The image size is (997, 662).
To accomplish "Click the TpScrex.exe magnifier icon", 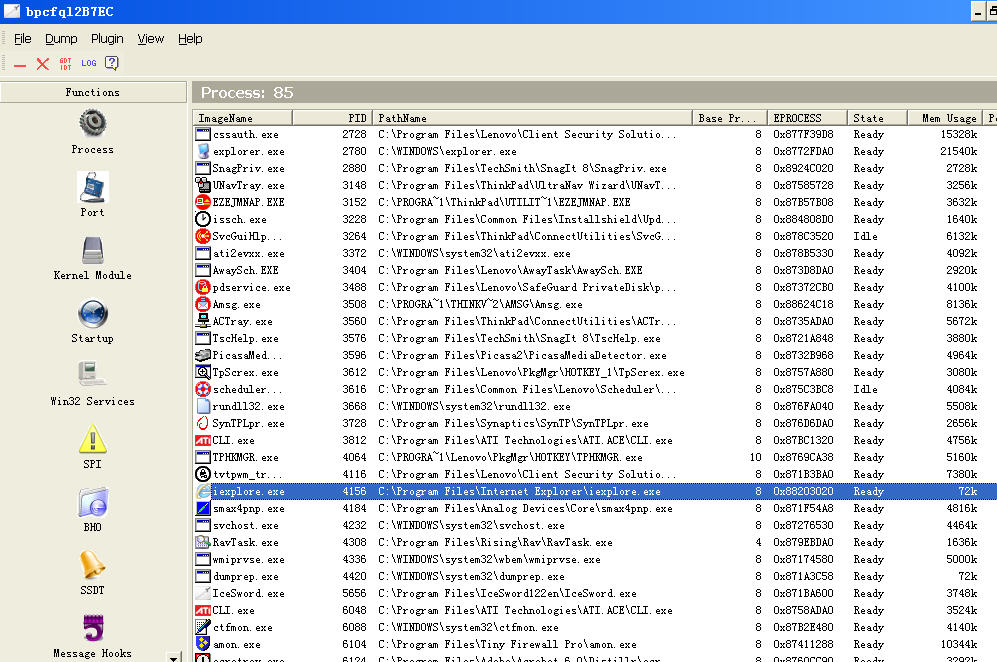I will click(203, 372).
